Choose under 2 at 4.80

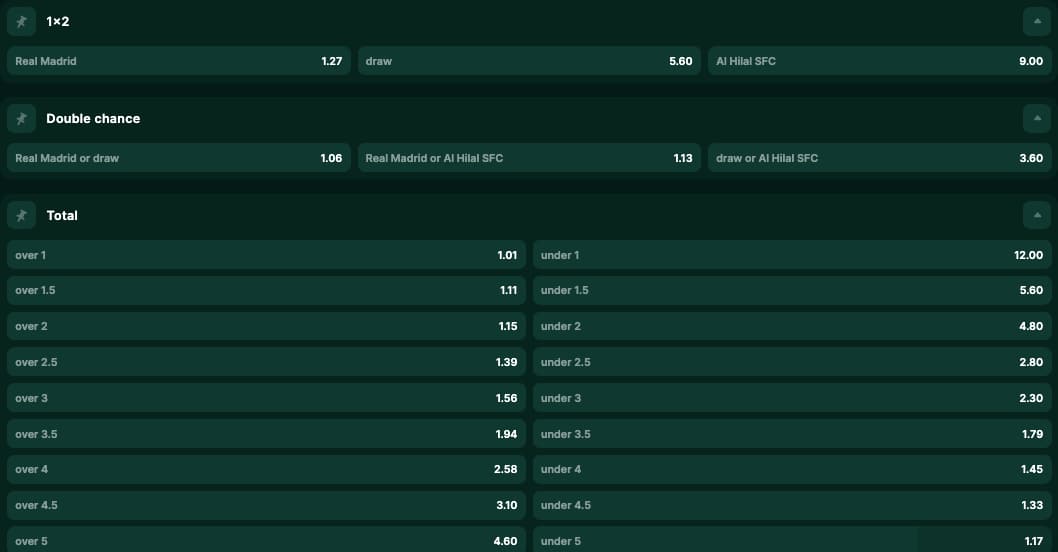[792, 326]
